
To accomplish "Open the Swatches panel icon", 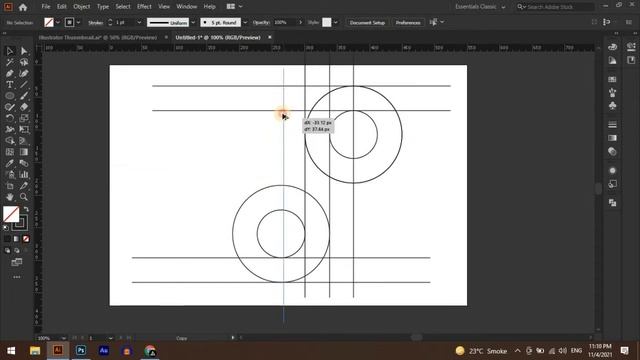I will [612, 79].
